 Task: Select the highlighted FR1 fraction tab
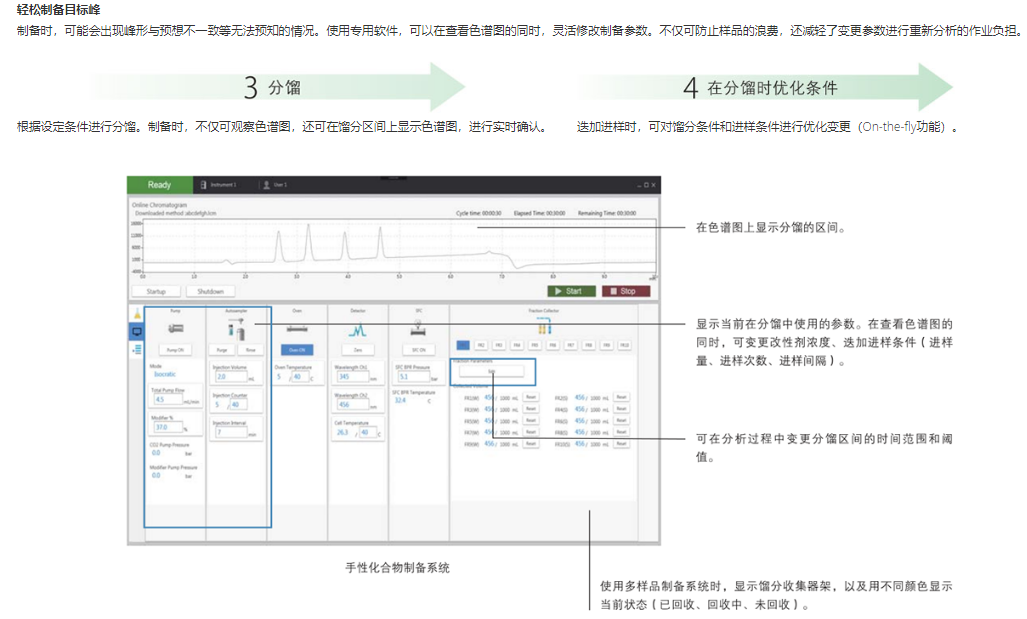click(463, 345)
